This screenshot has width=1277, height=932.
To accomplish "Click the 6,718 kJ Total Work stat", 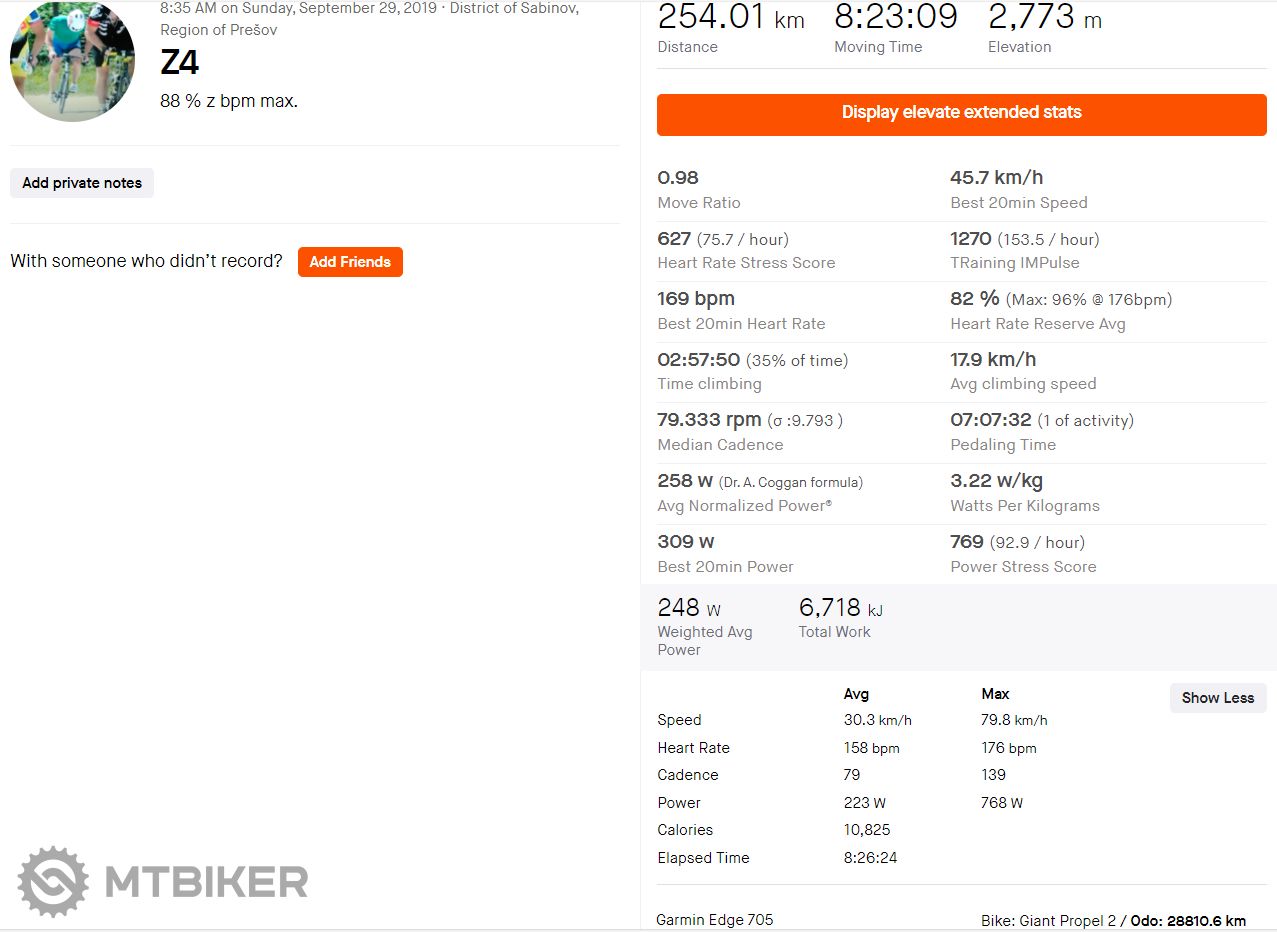I will click(x=840, y=608).
